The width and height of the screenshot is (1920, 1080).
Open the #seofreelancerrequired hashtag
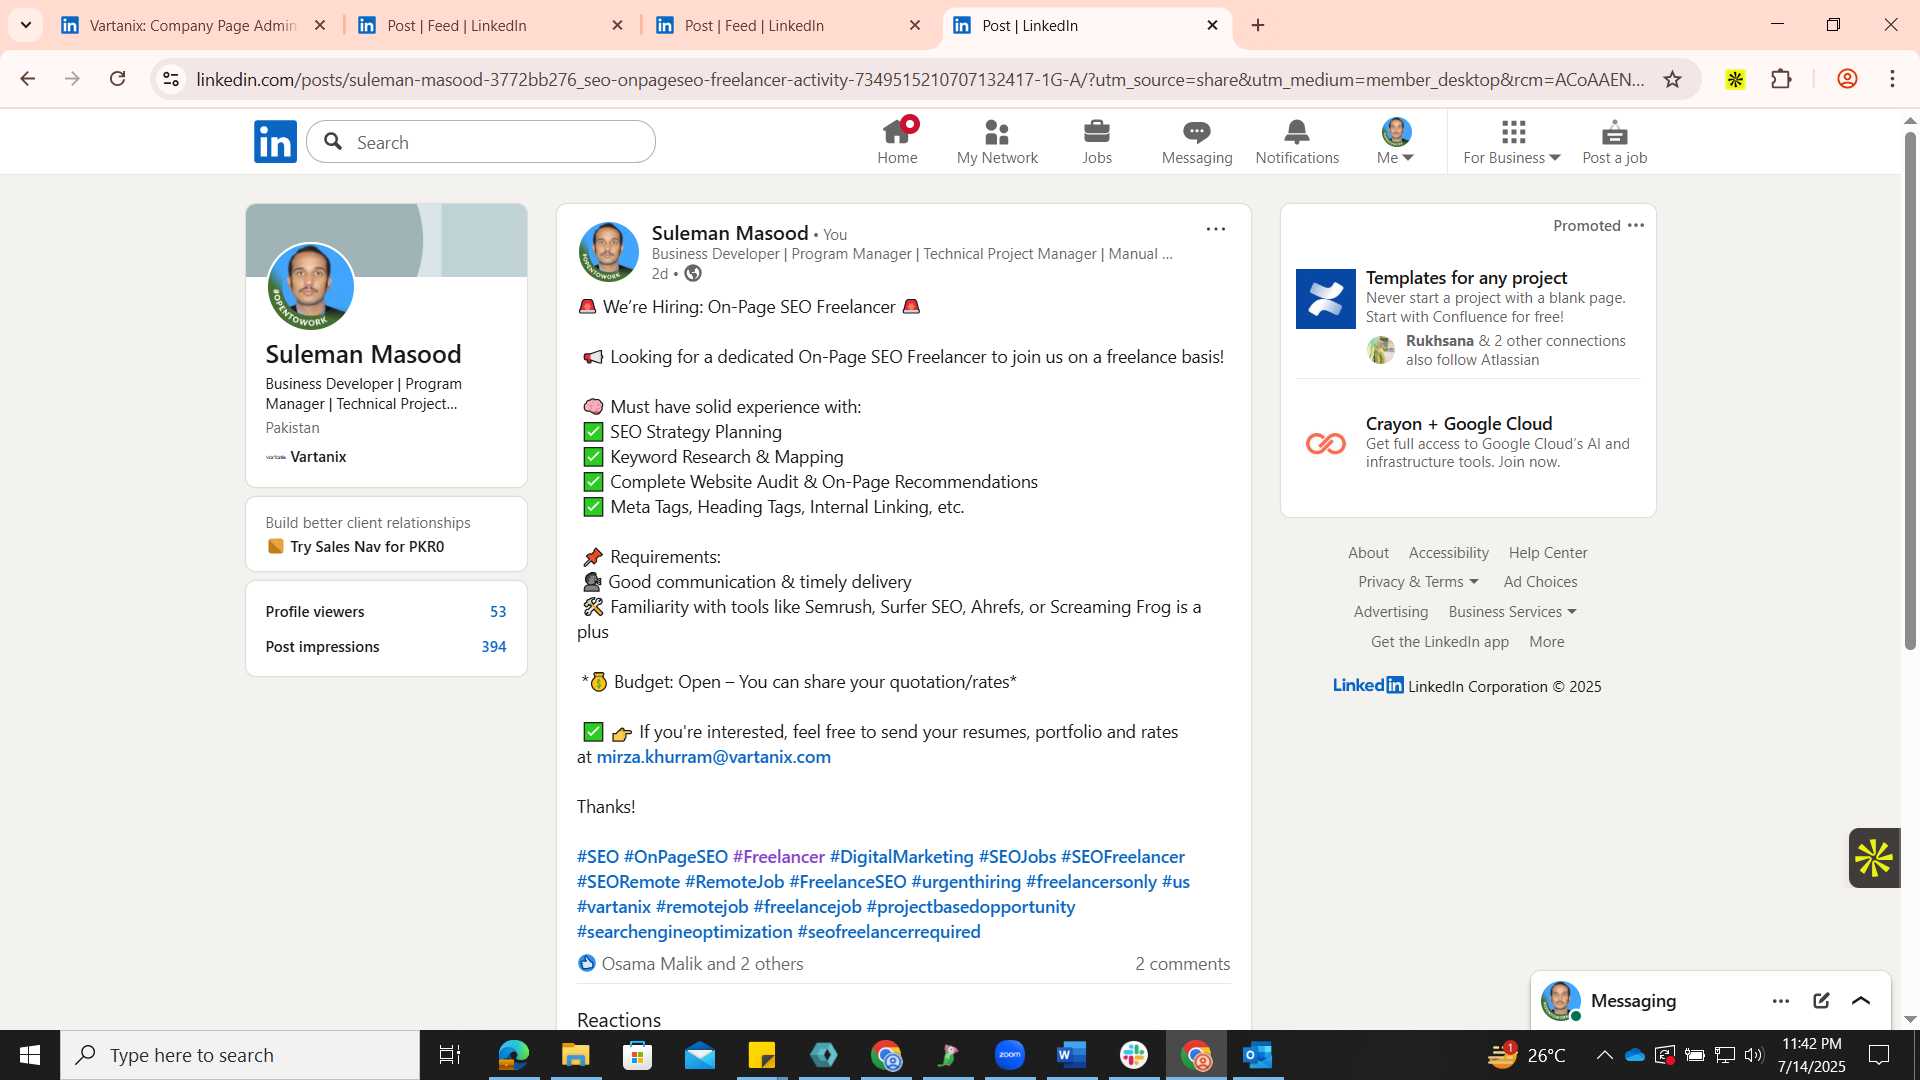(x=889, y=932)
